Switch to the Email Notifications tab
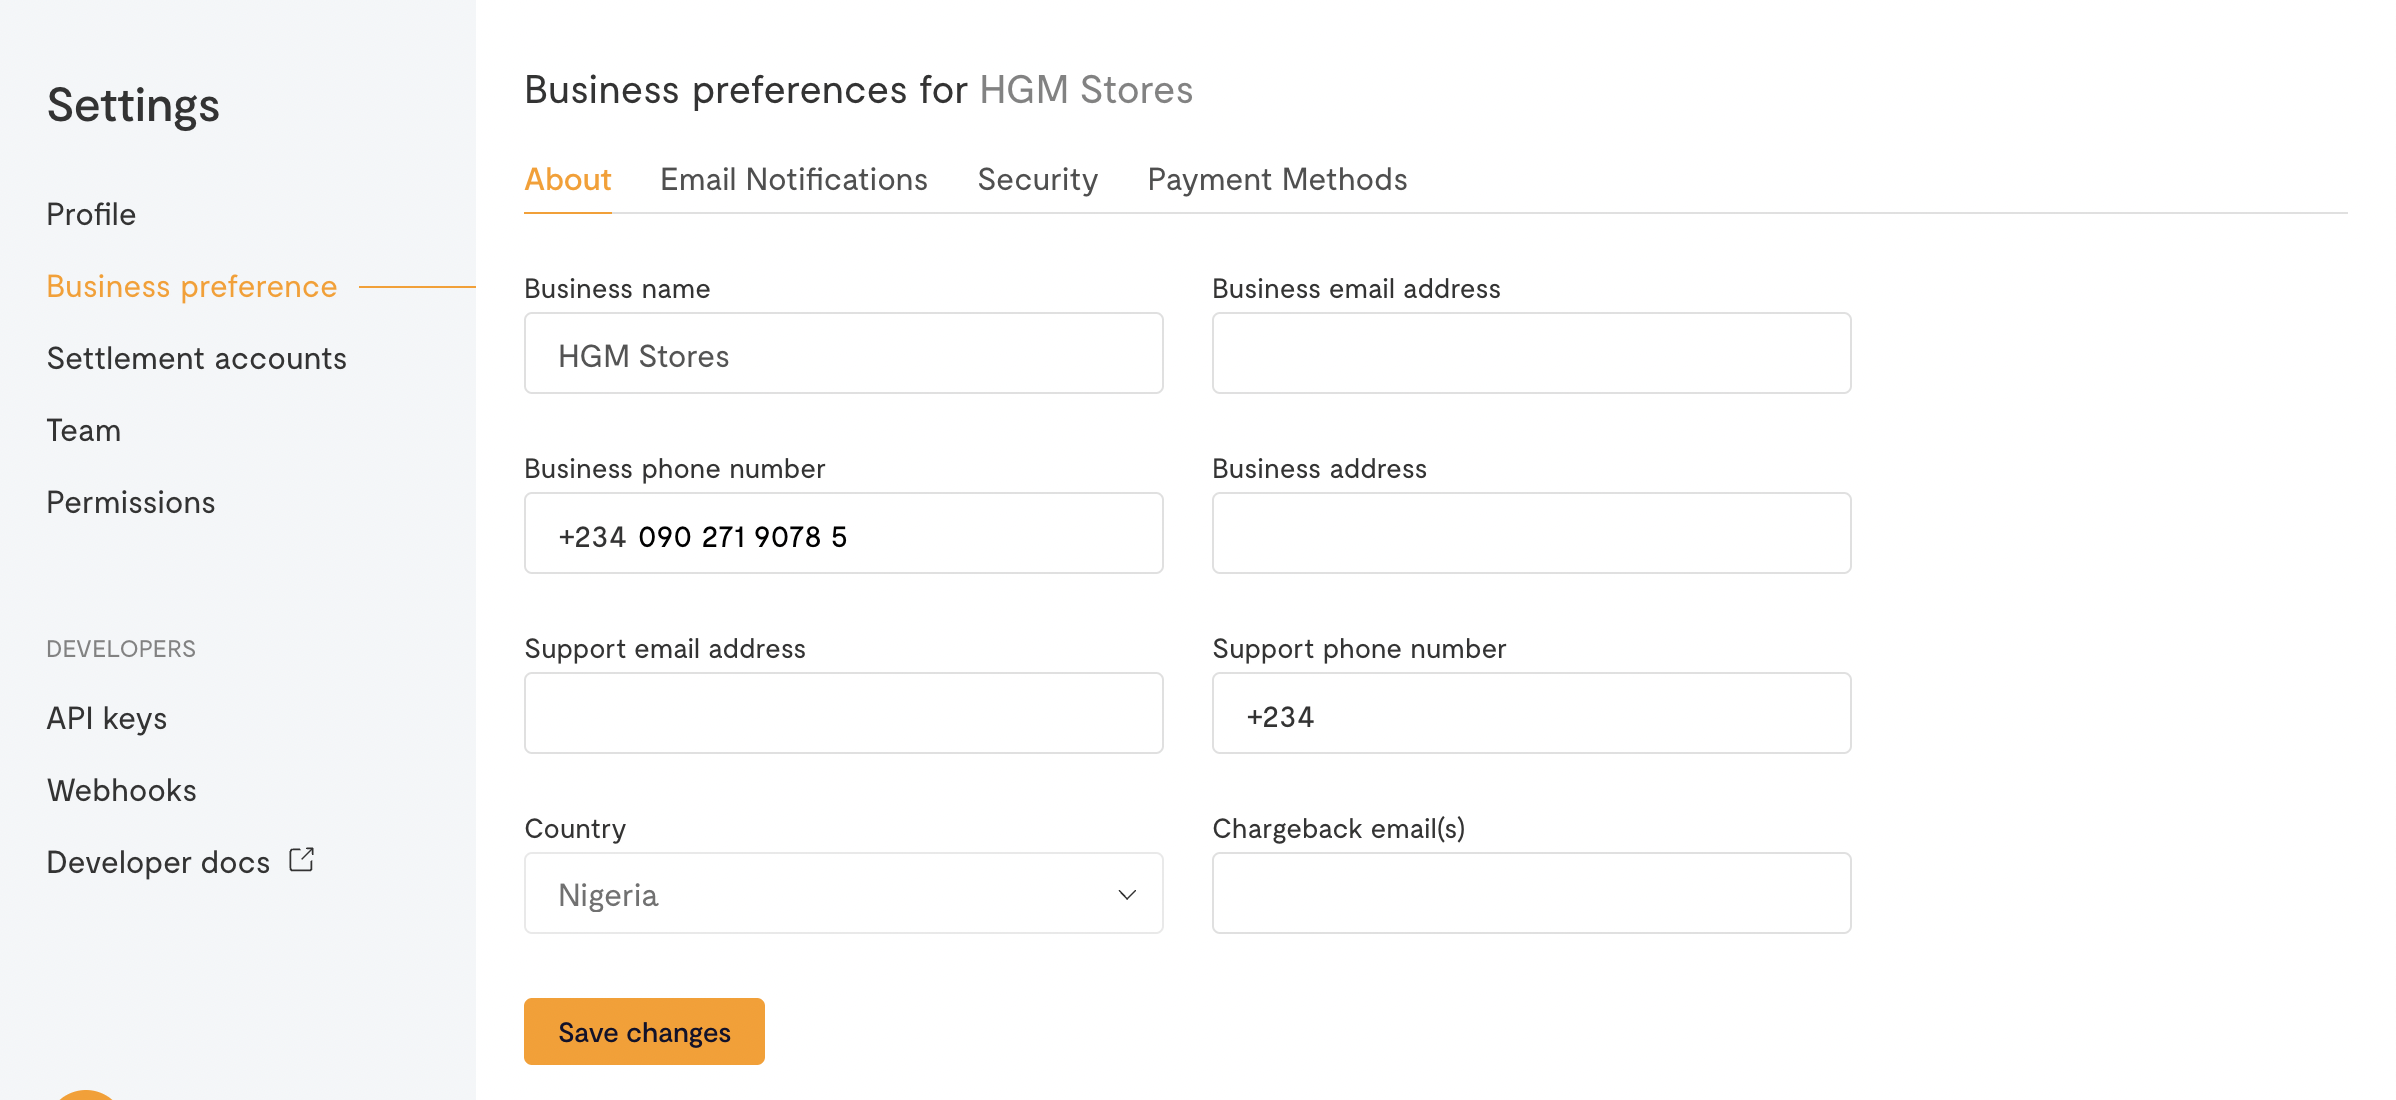The image size is (2396, 1100). pos(792,179)
